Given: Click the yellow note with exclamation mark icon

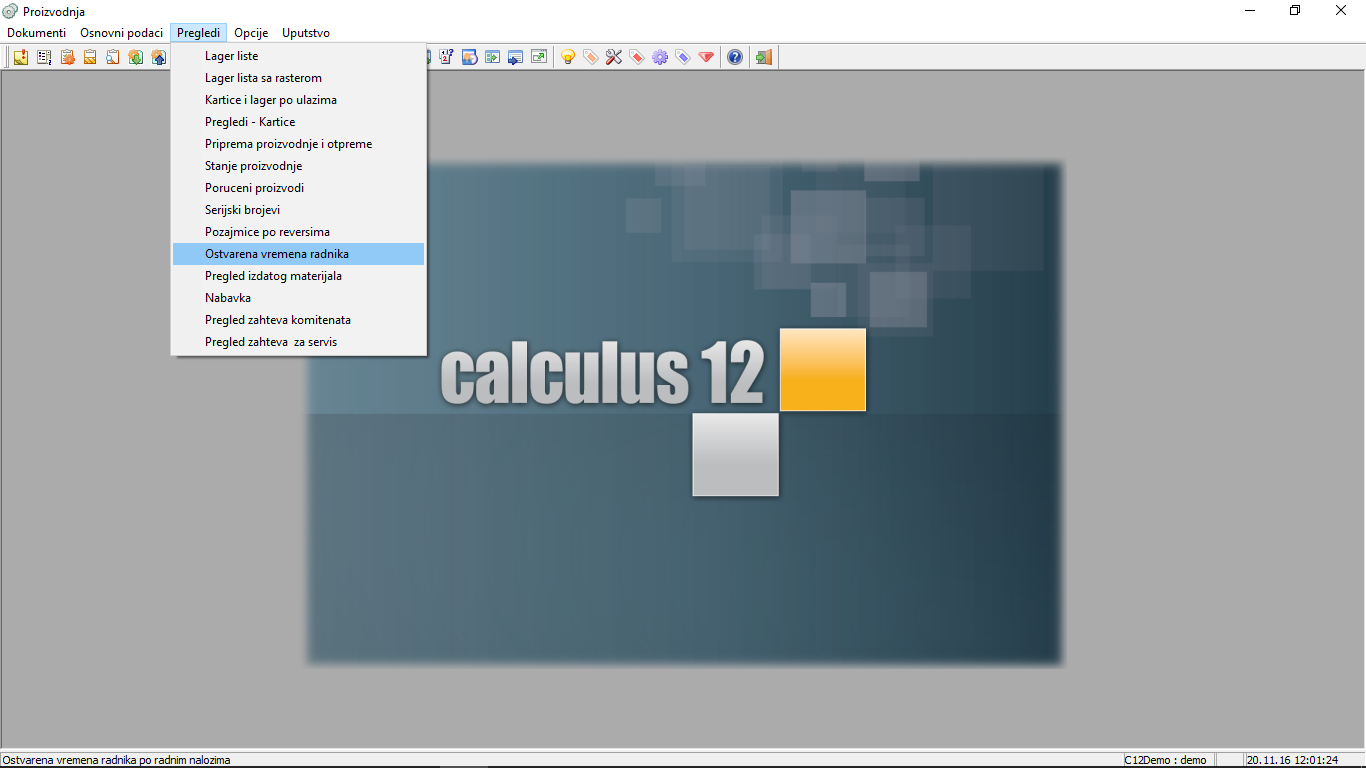Looking at the screenshot, I should tap(21, 57).
